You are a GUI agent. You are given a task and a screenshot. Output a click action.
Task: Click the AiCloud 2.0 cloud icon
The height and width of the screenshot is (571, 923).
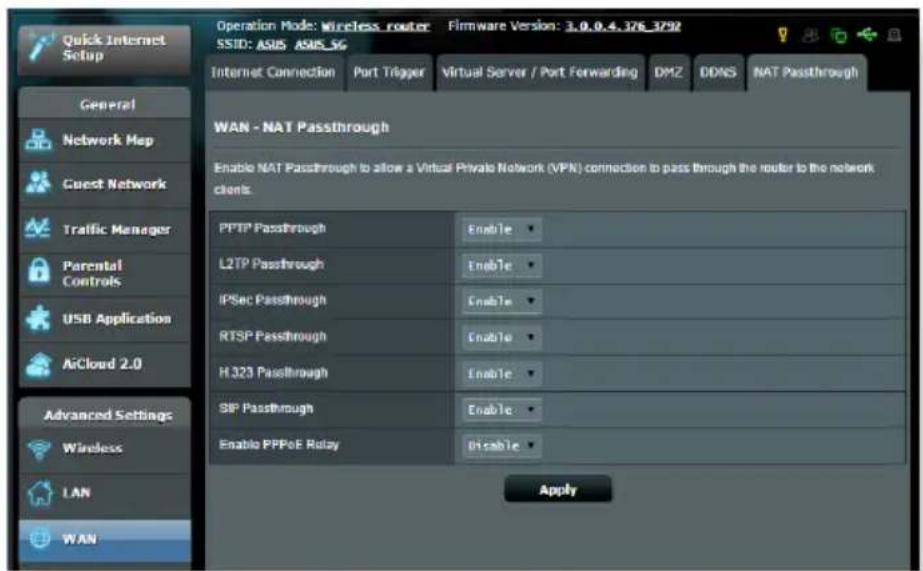39,364
